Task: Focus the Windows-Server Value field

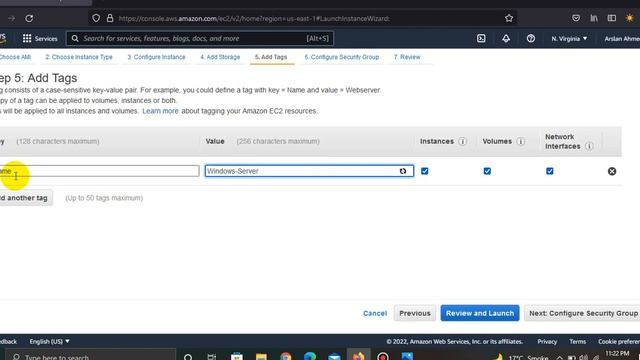Action: click(309, 171)
